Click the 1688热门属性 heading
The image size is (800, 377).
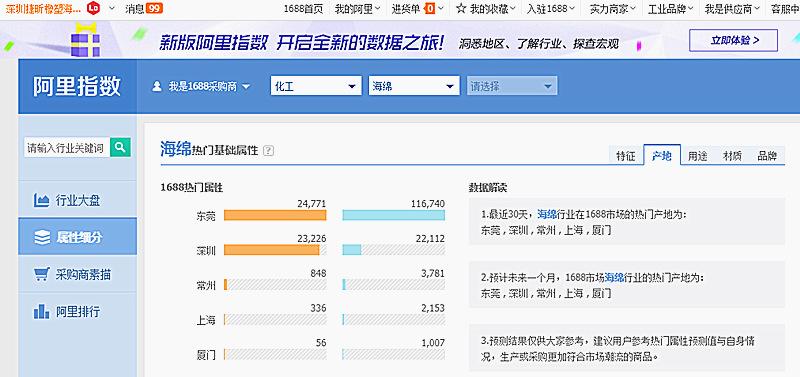(191, 187)
